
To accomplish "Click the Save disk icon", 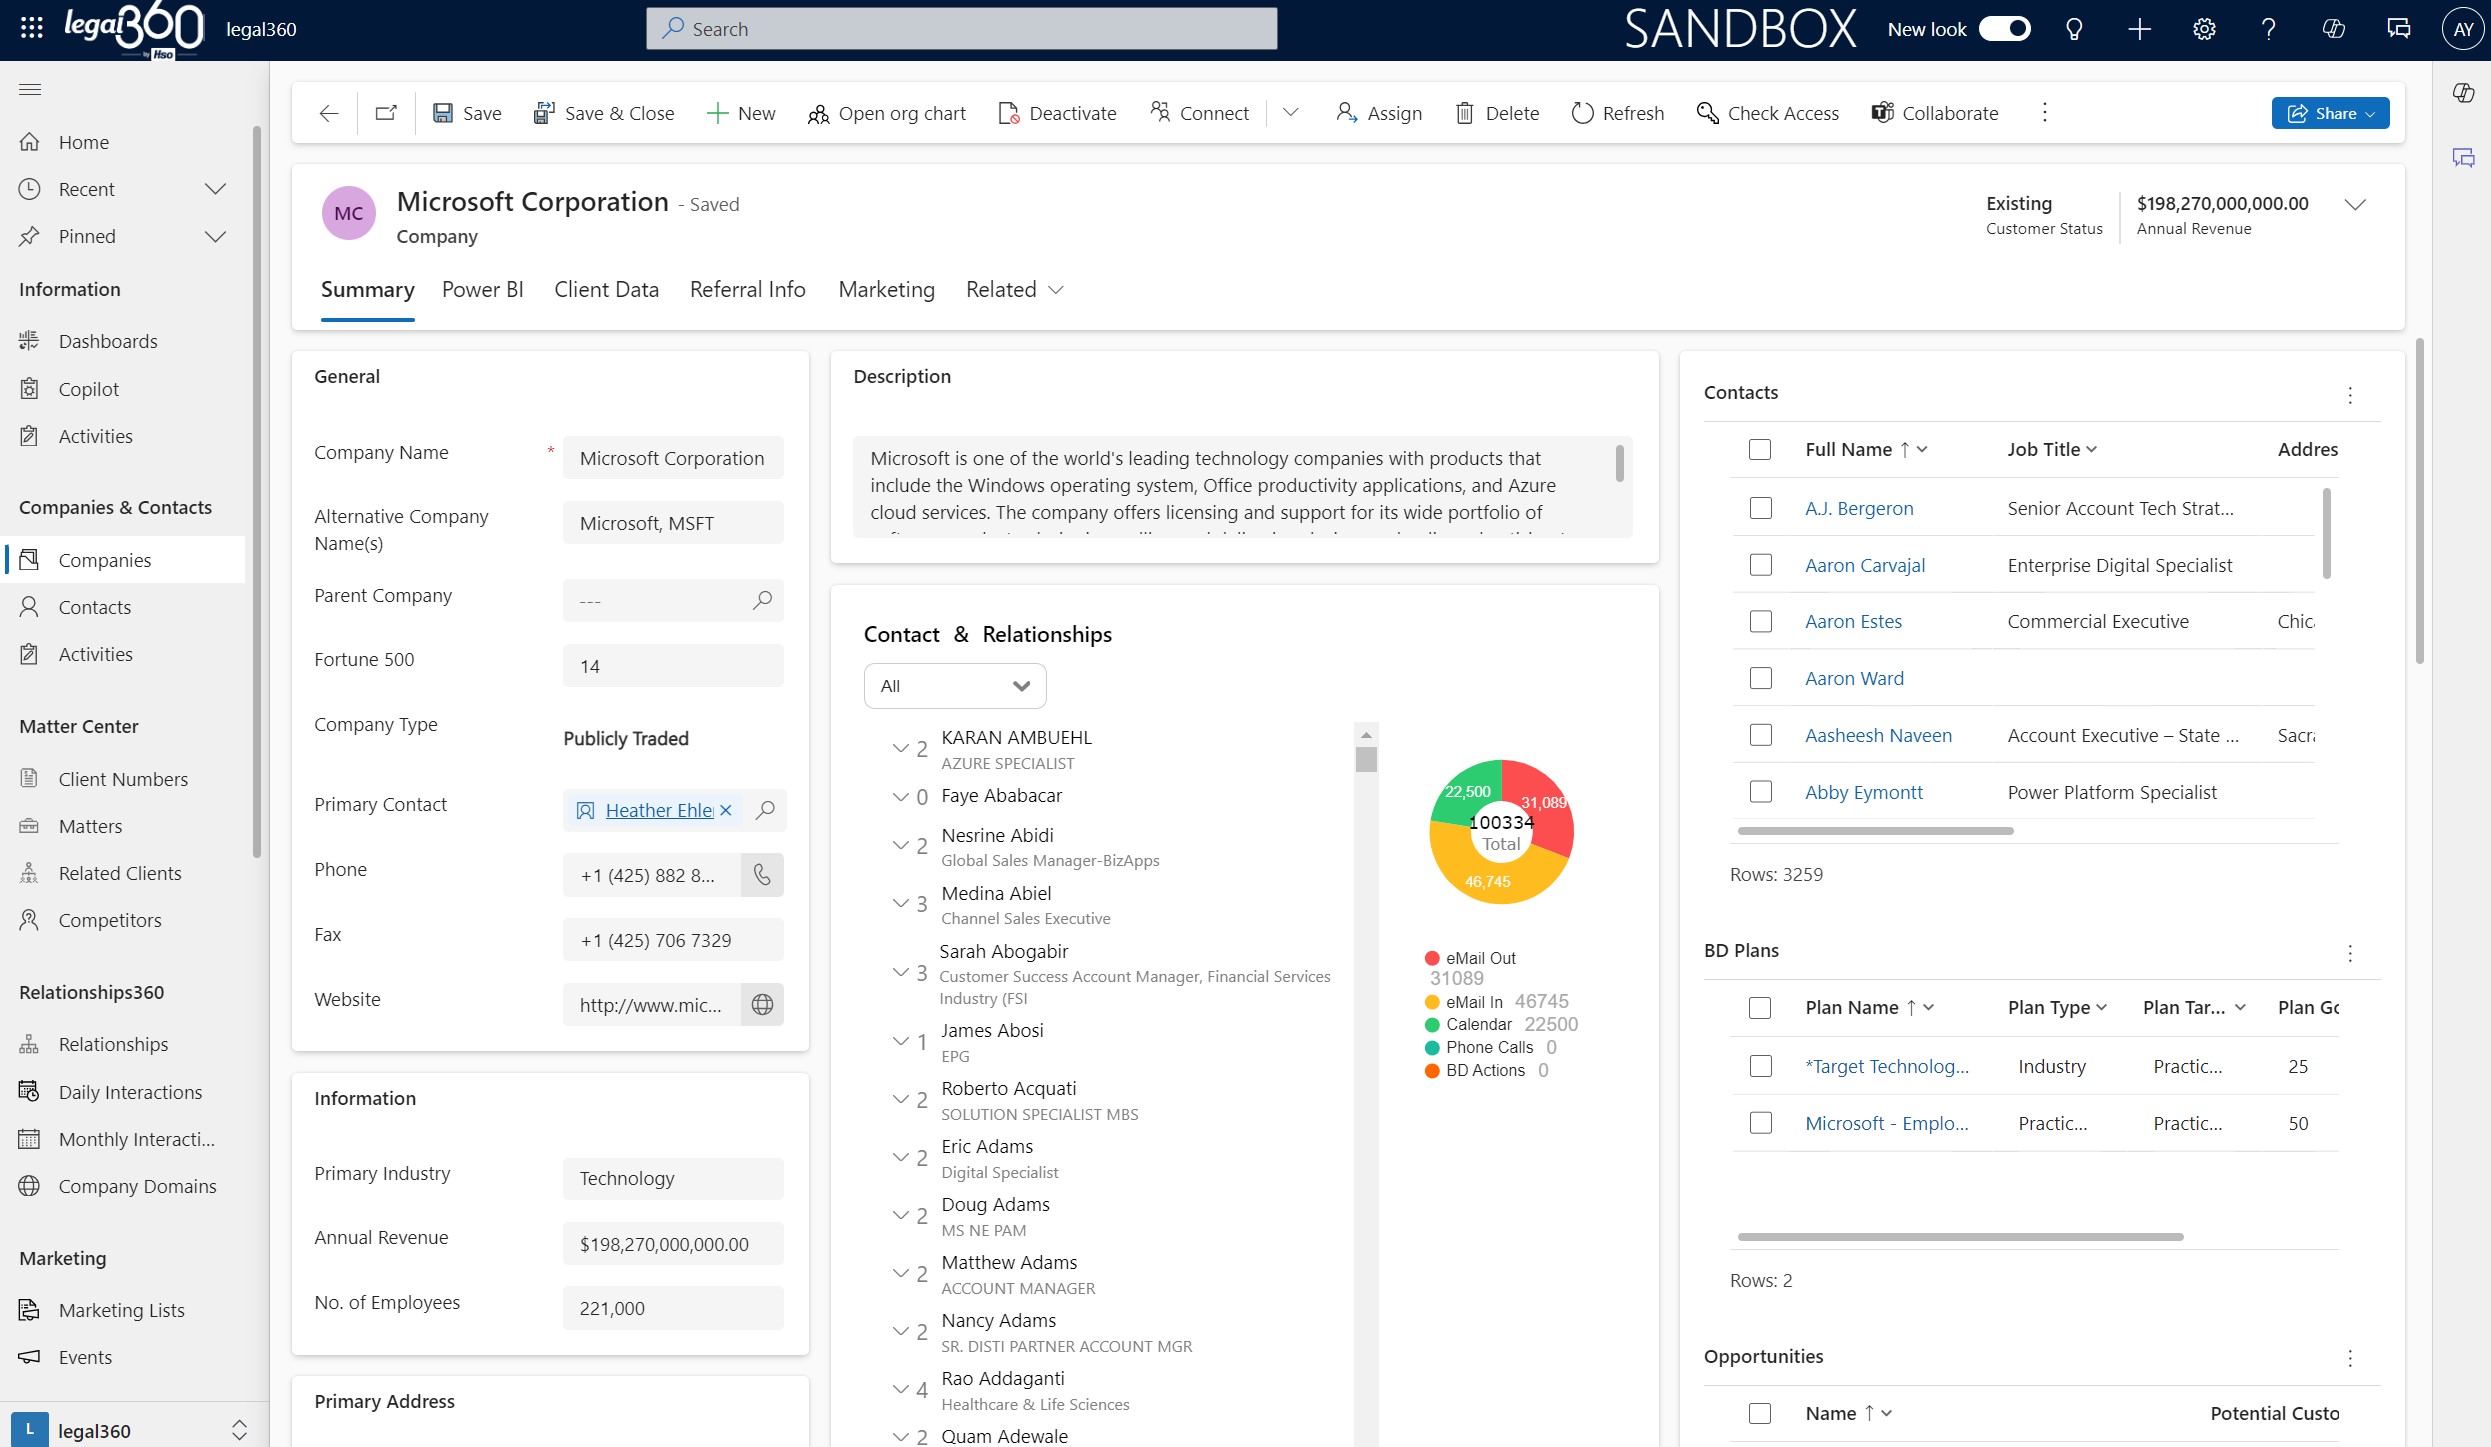I will click(x=443, y=113).
